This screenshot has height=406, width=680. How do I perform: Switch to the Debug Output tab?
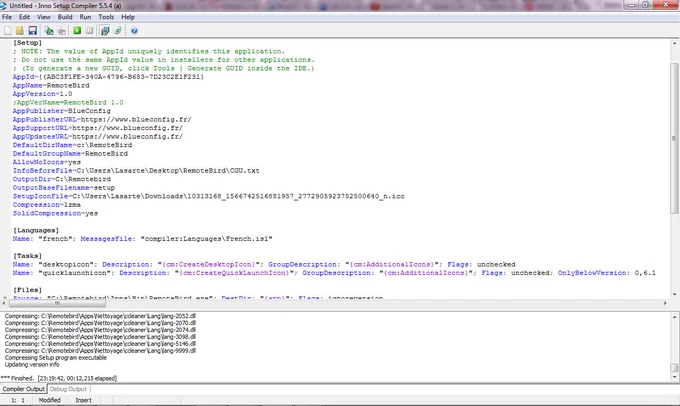point(69,389)
